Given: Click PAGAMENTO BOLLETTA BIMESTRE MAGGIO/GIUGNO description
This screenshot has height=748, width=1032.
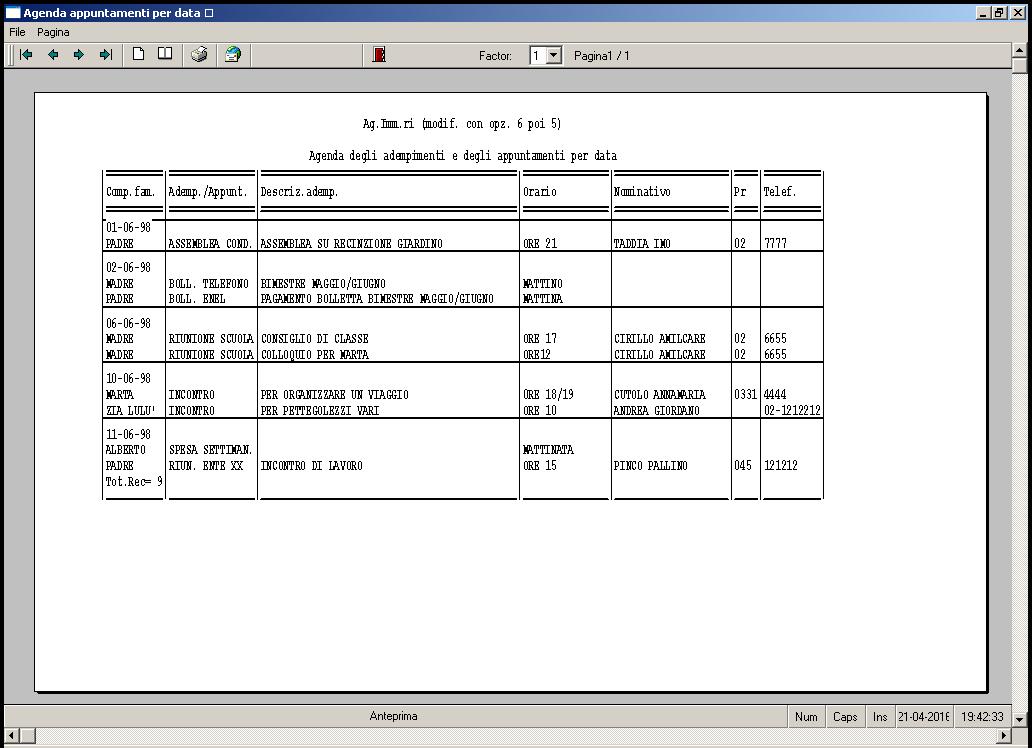Looking at the screenshot, I should [377, 299].
